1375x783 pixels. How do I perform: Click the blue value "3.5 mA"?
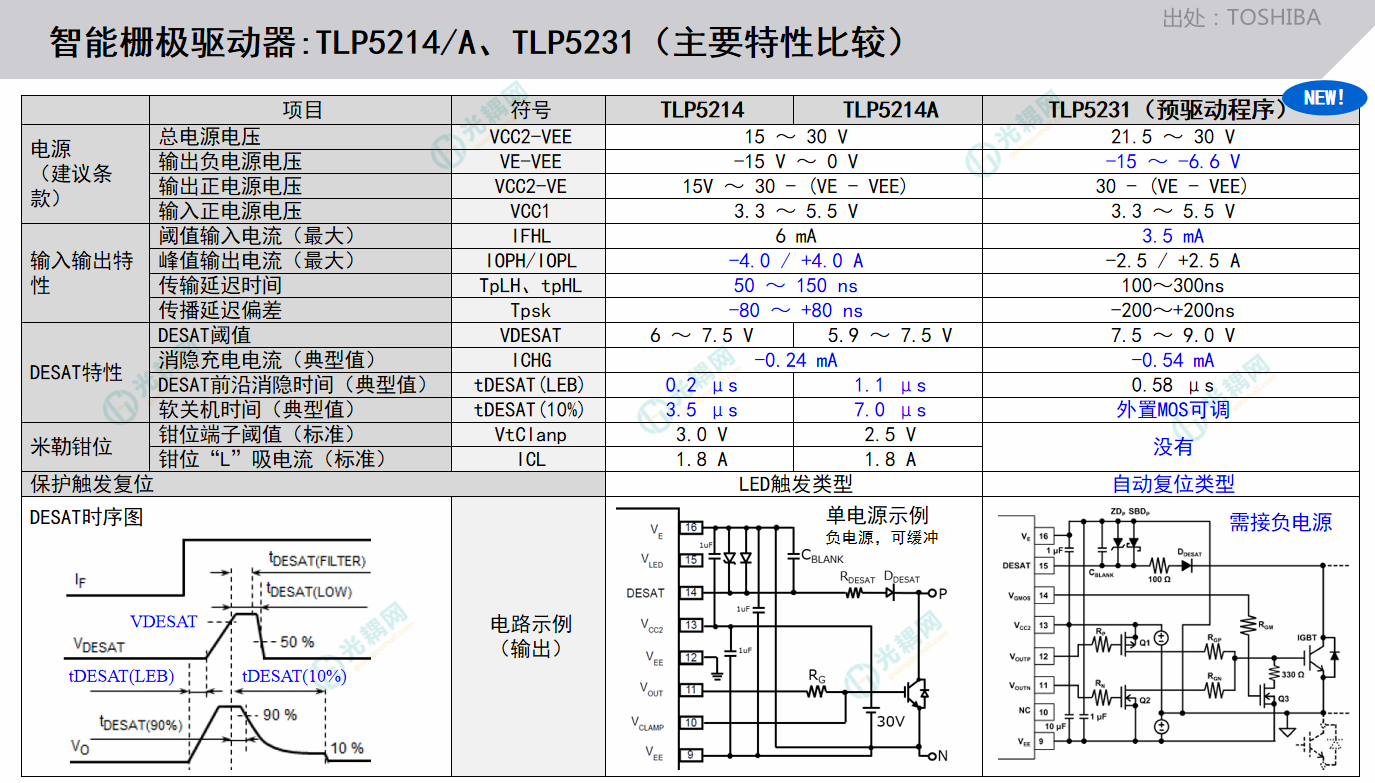[x=1172, y=236]
